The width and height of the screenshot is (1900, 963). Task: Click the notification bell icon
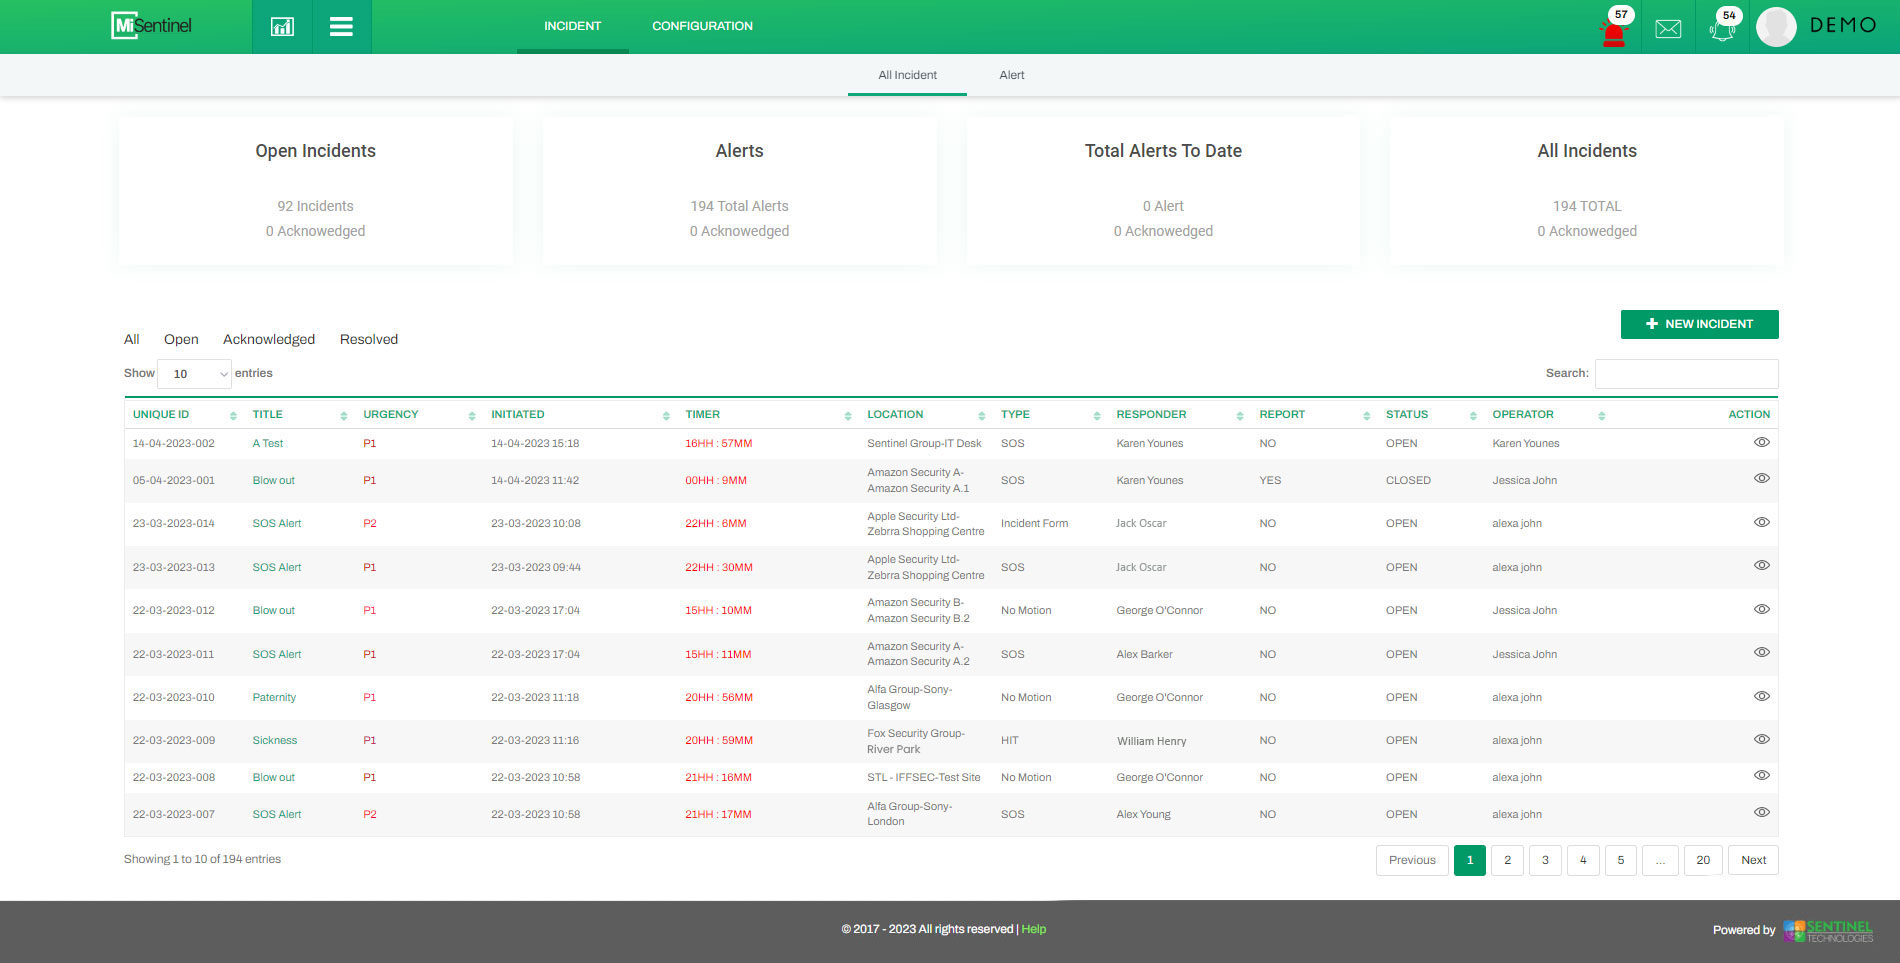tap(1722, 30)
